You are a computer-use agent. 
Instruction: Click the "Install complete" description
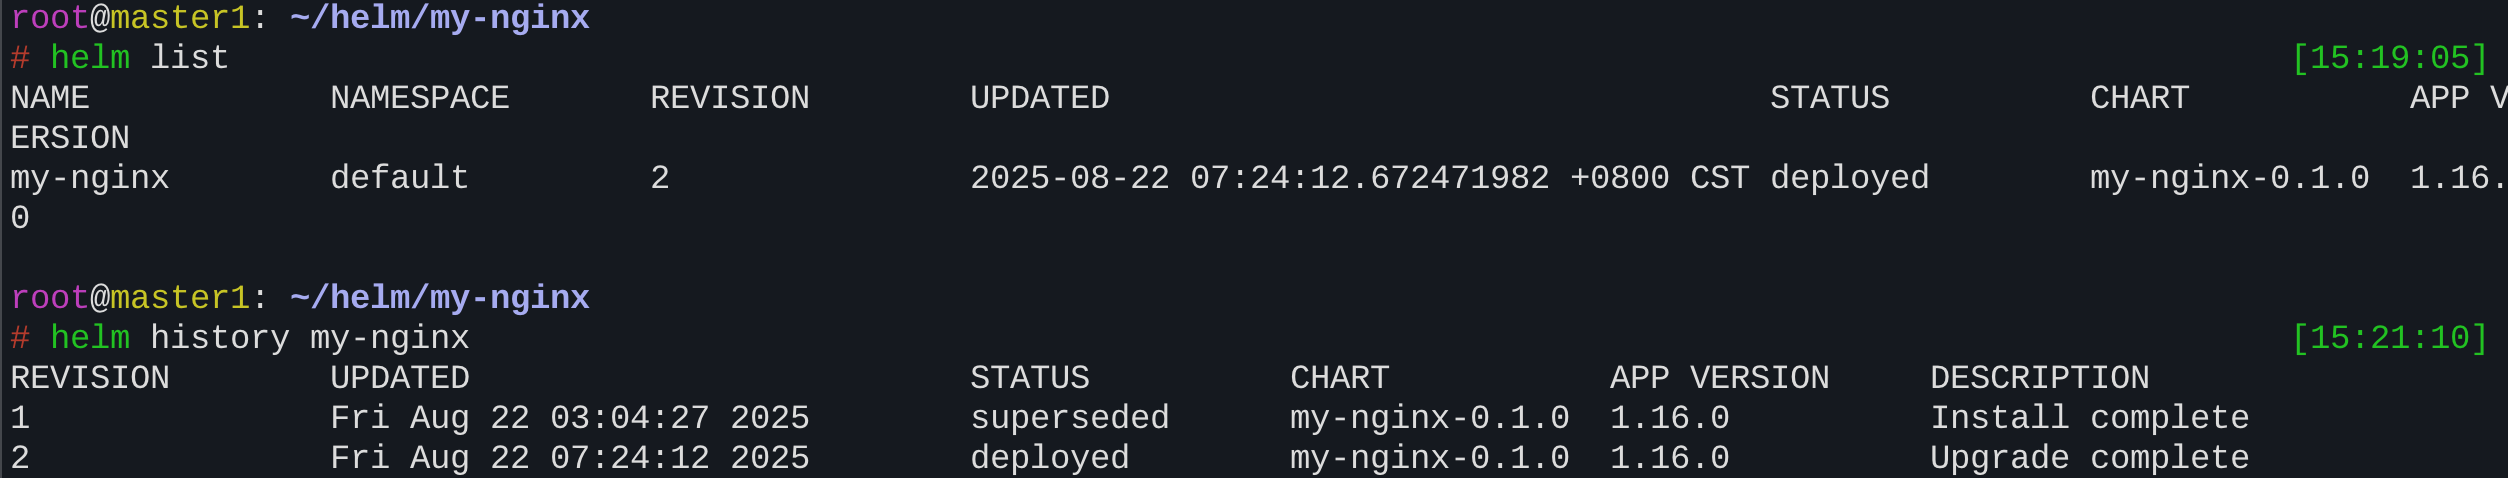click(x=2089, y=418)
